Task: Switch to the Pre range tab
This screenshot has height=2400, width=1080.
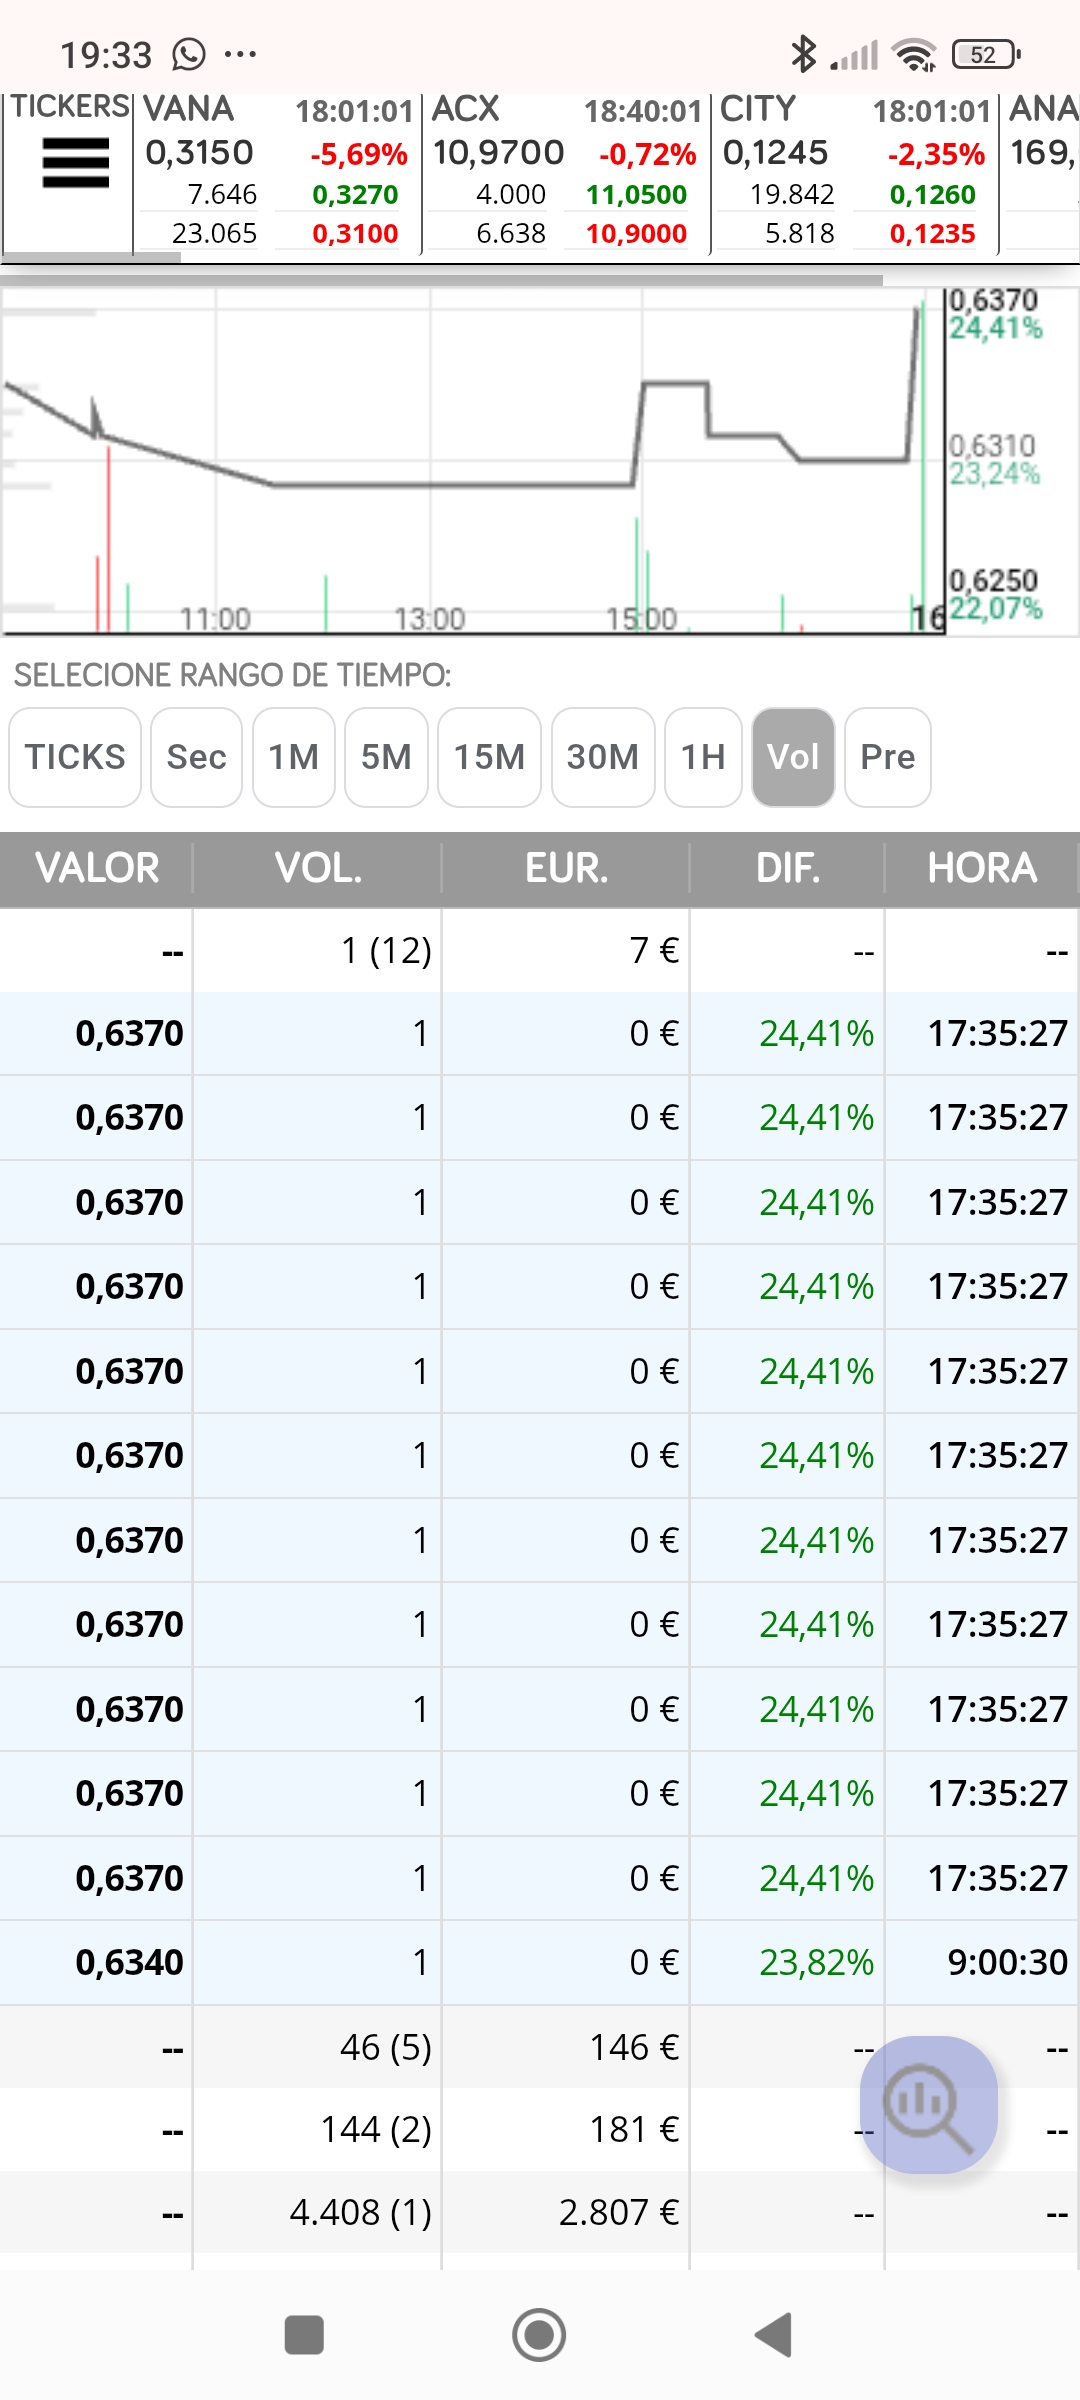Action: pos(888,757)
